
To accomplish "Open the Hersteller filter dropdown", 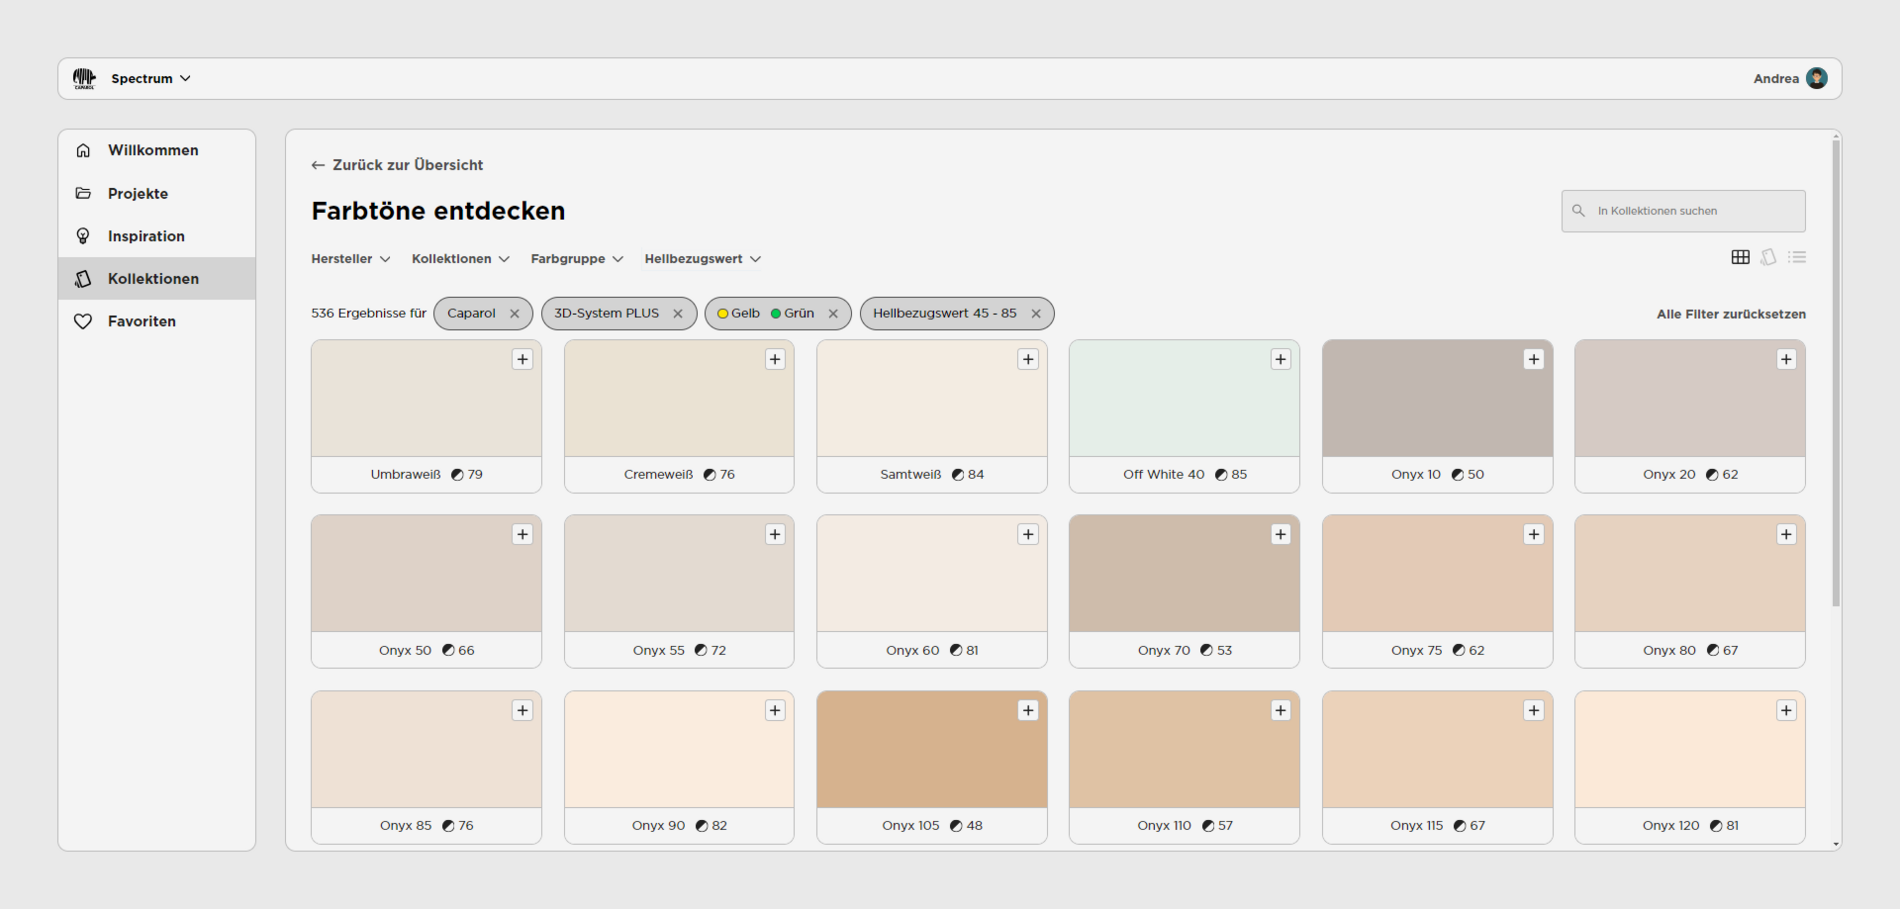I will (x=350, y=258).
